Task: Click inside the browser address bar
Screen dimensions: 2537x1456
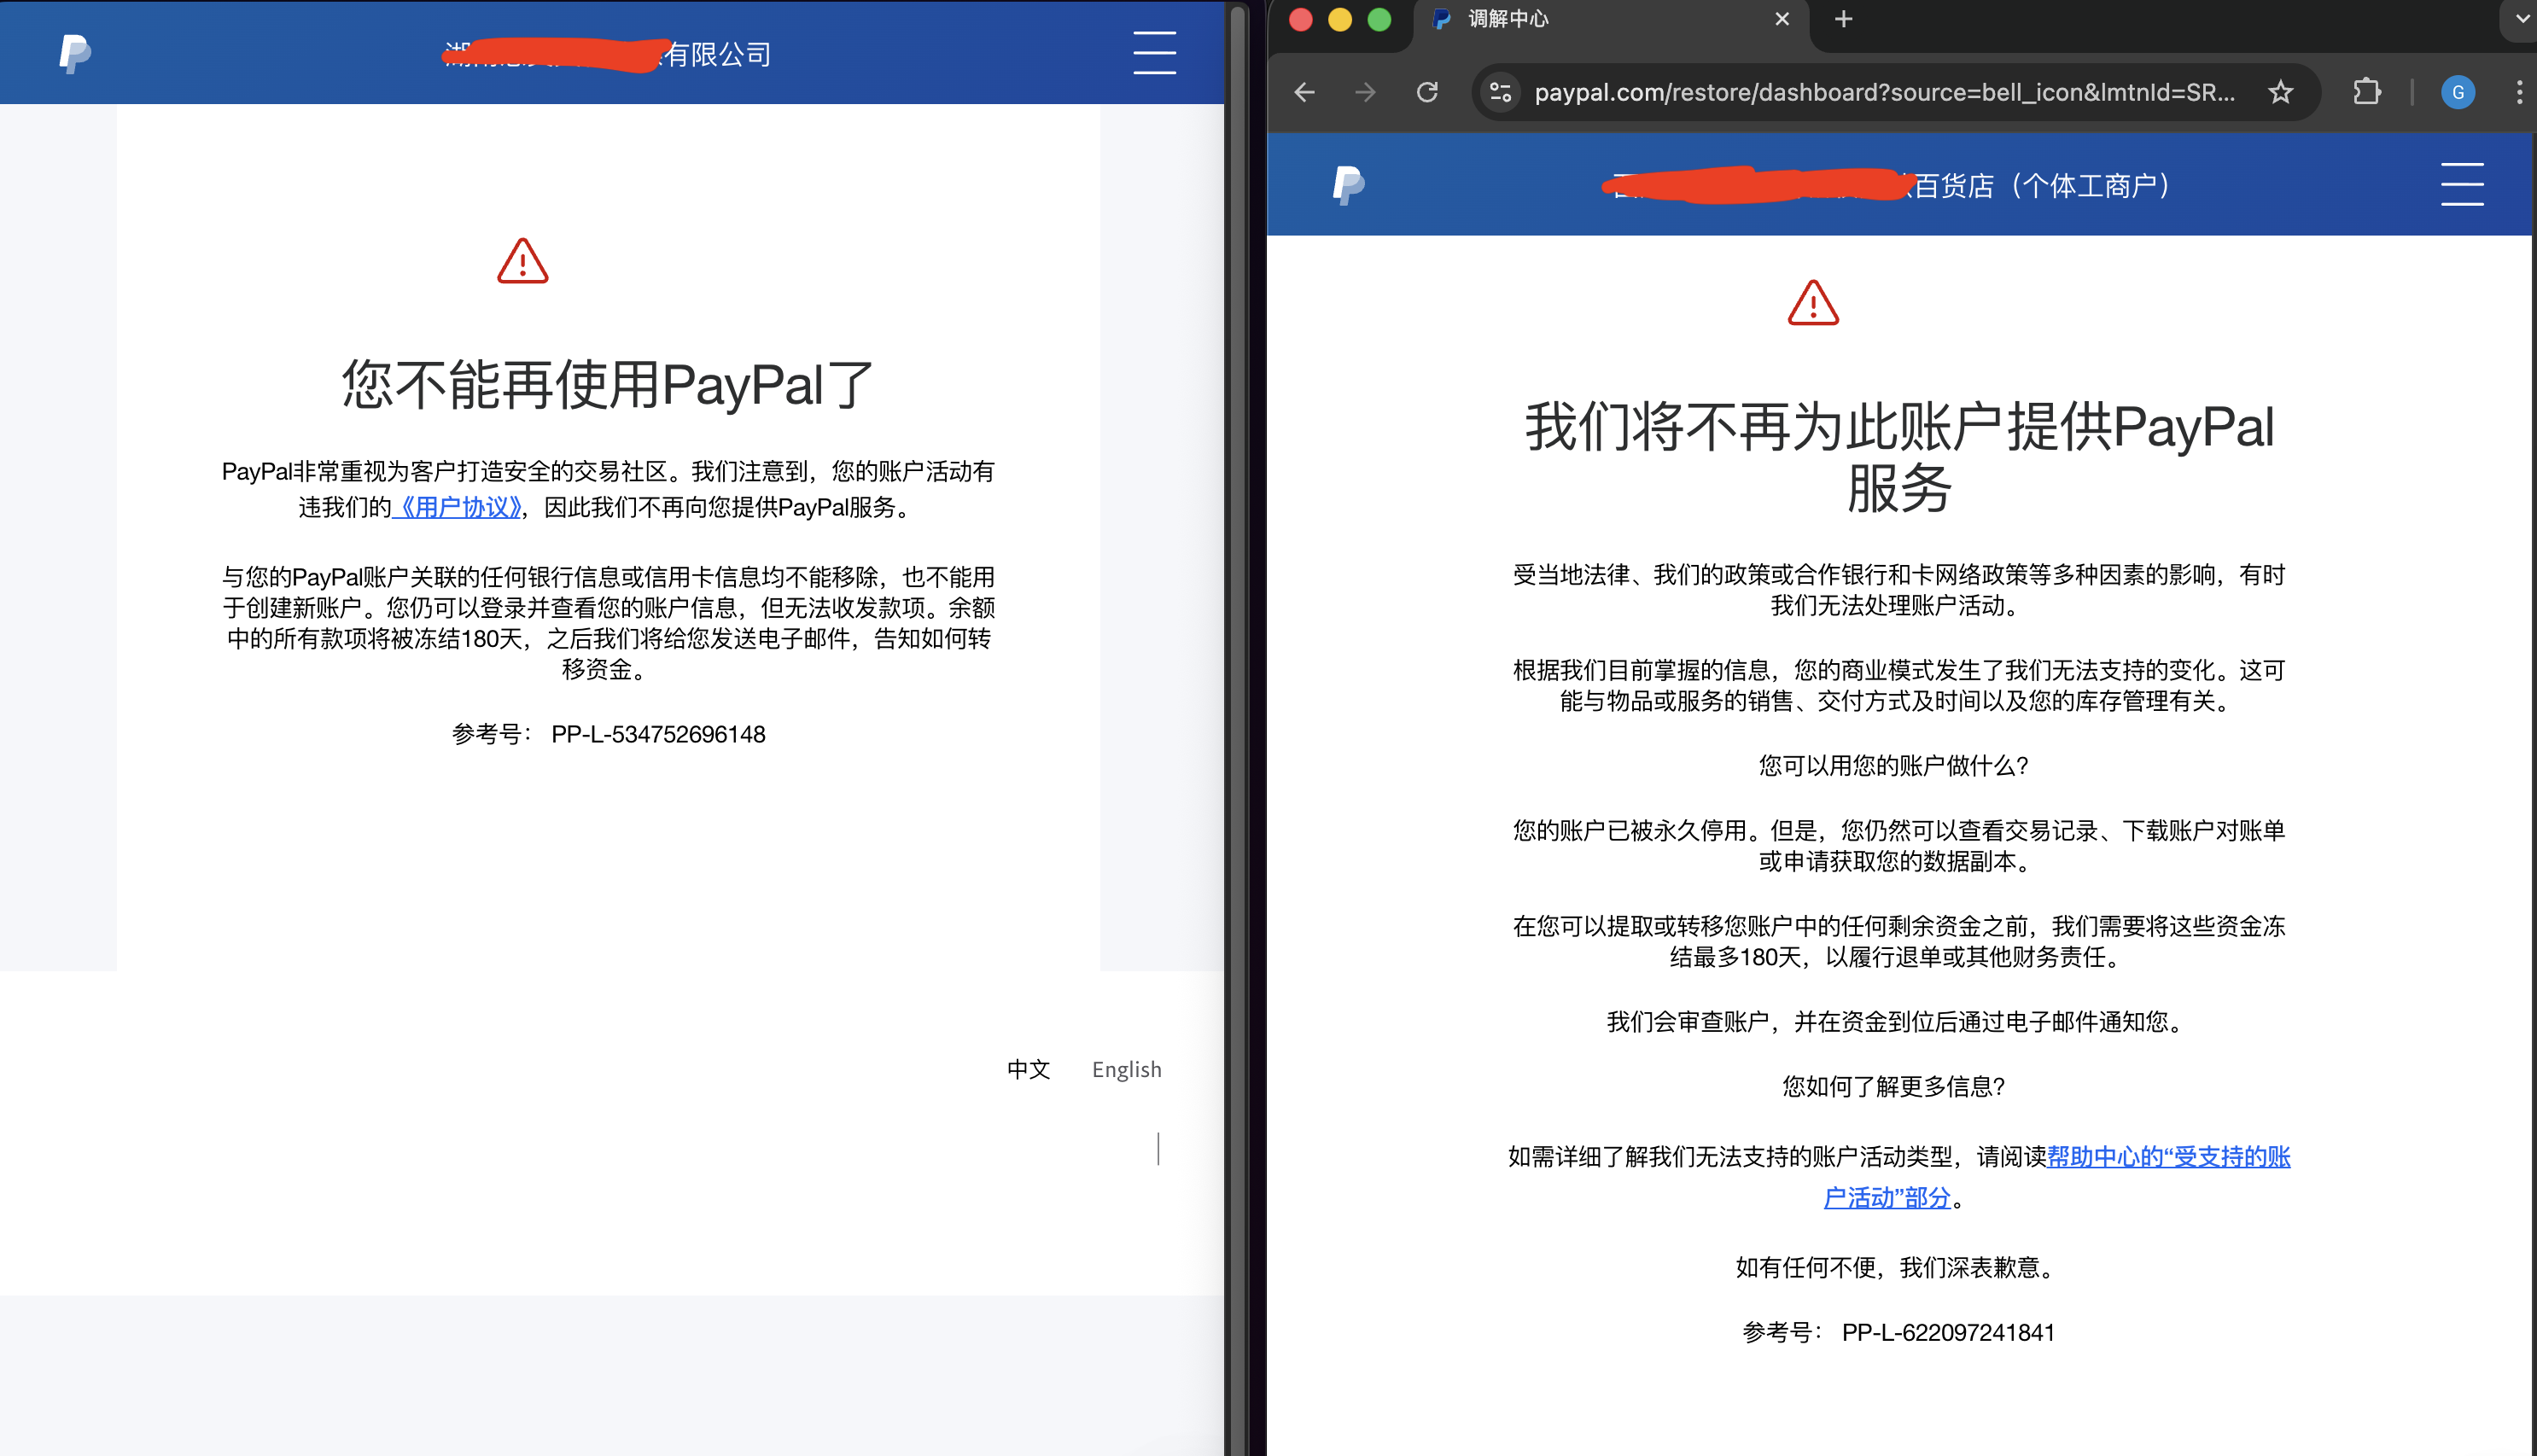Action: point(1880,92)
